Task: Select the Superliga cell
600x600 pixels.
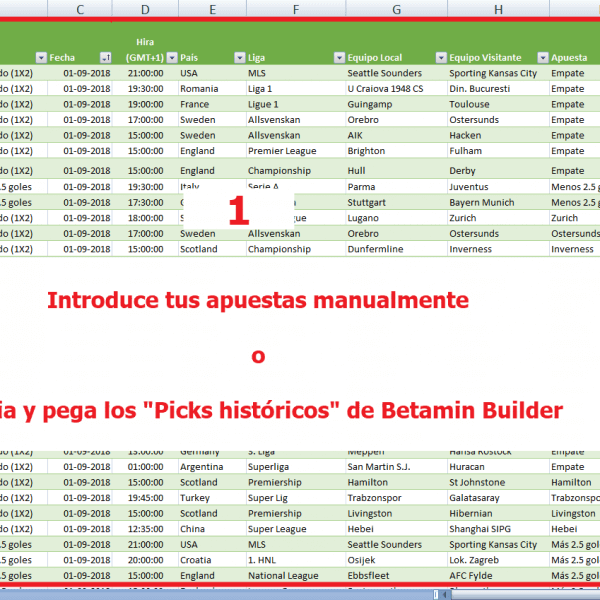Action: click(x=296, y=467)
